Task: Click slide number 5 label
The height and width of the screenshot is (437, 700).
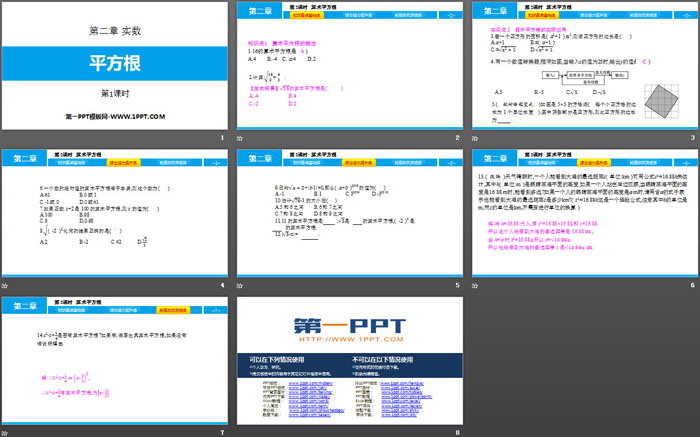Action: (x=457, y=285)
